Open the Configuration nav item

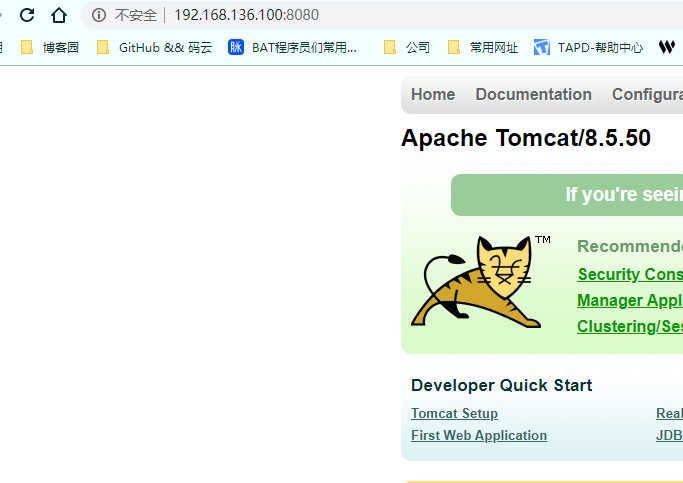pyautogui.click(x=647, y=95)
